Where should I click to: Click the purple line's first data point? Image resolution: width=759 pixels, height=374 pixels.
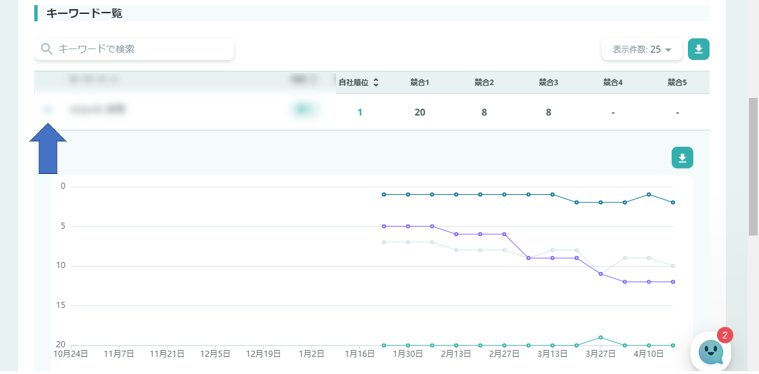pyautogui.click(x=384, y=226)
